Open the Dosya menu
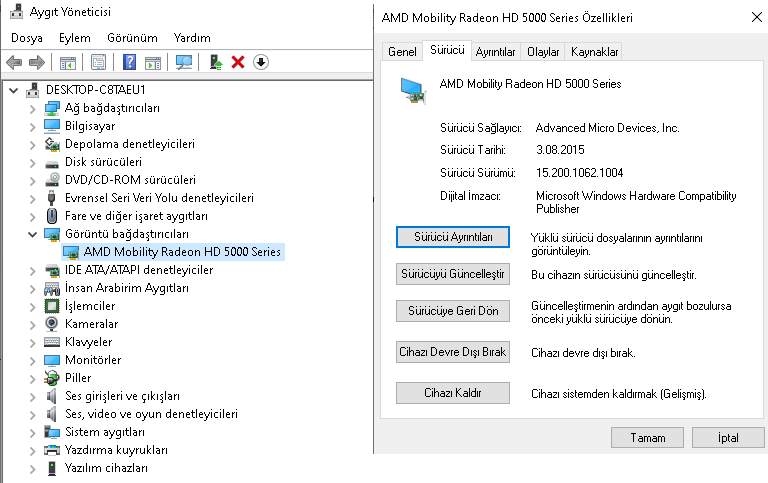Screen dimensions: 768x483 (26, 38)
